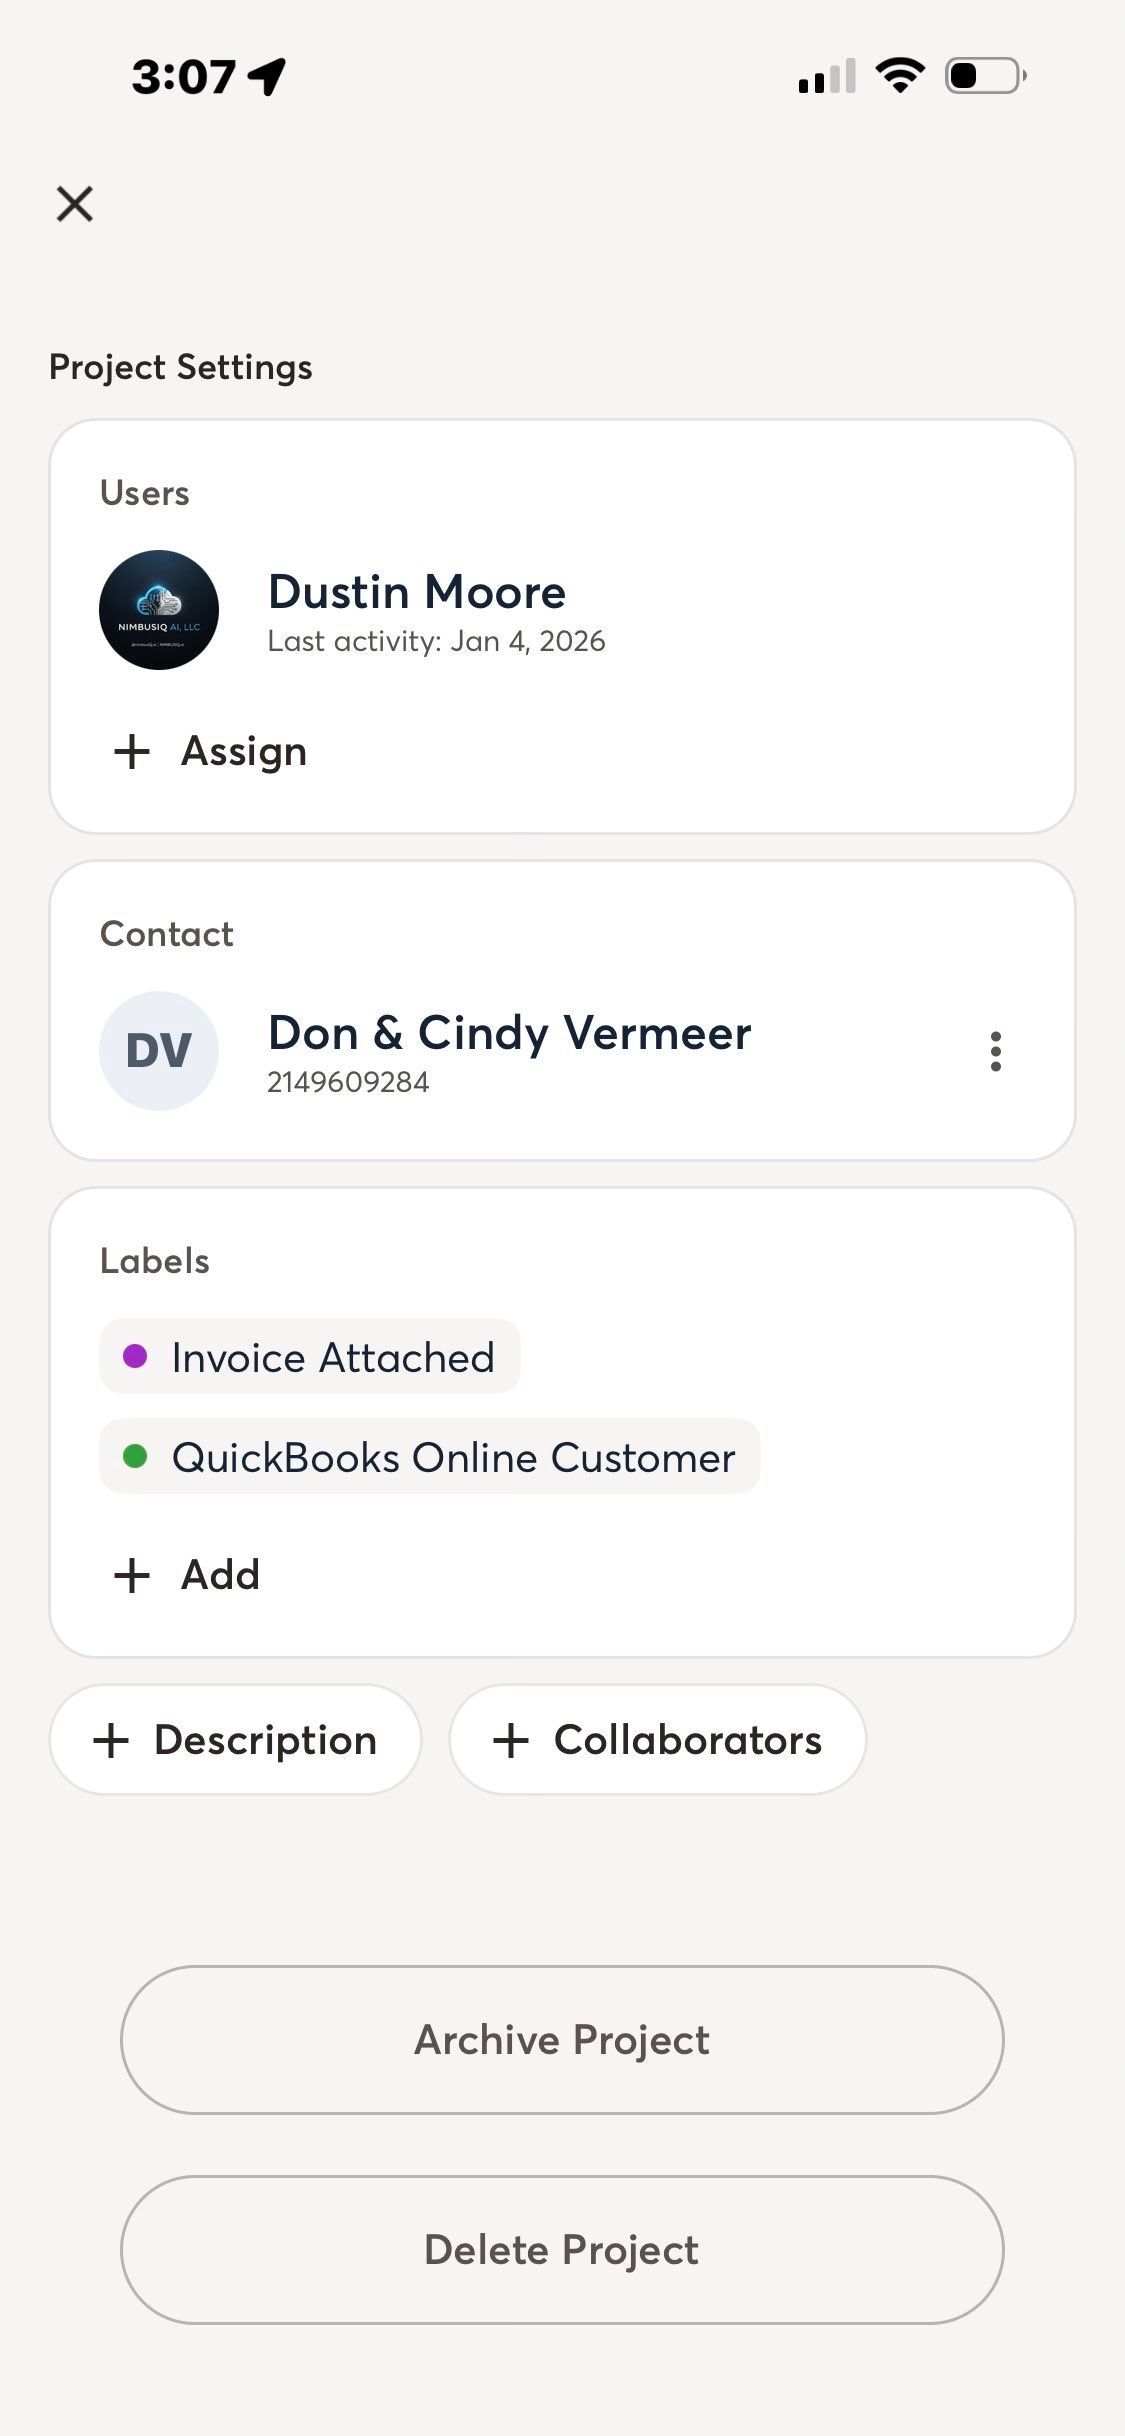Tap the plus icon on the Collaborators button

click(x=511, y=1741)
